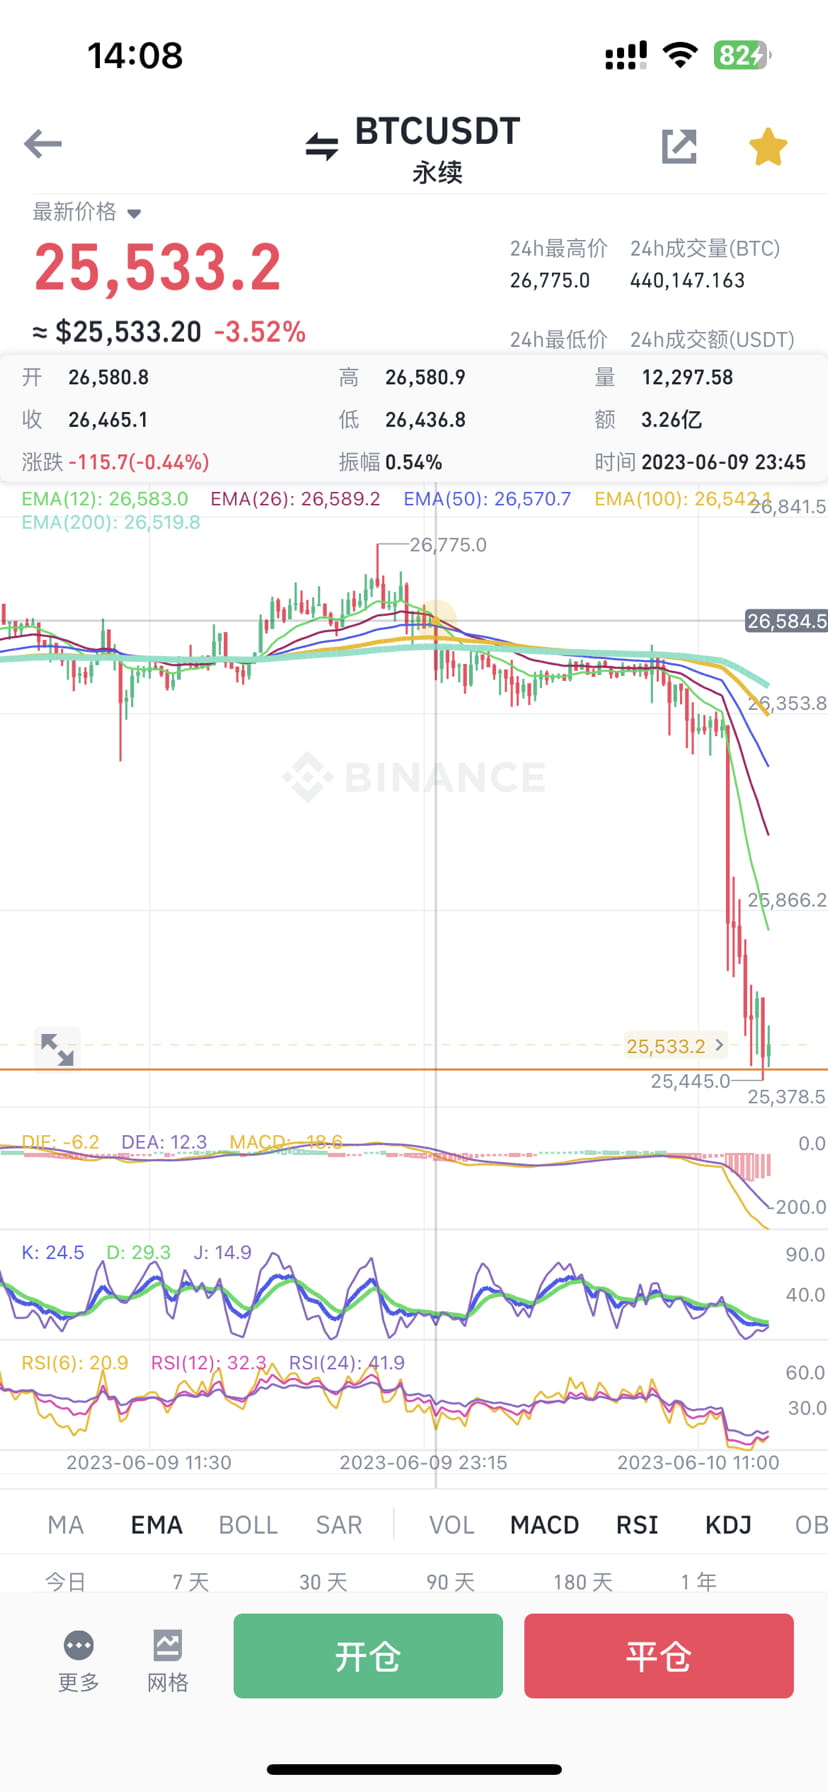Tap the 24h volume 440,147.163 value
The image size is (828, 1792).
(x=687, y=281)
